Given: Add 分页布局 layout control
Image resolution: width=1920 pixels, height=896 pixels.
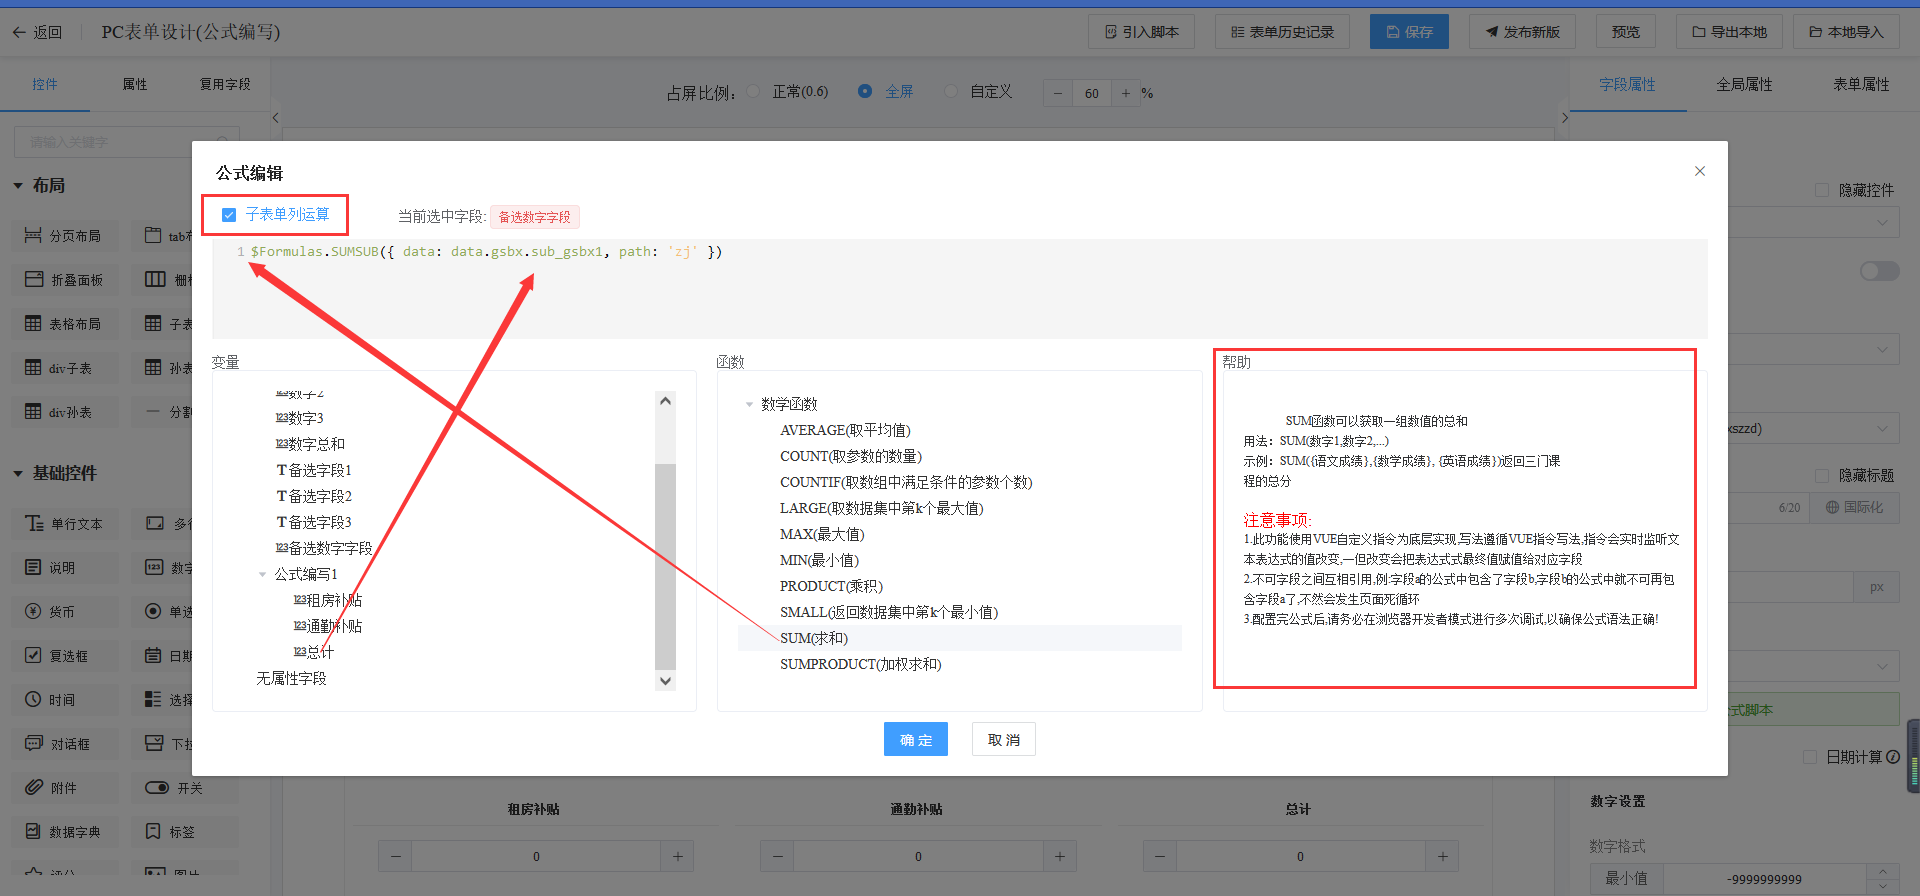Looking at the screenshot, I should (65, 236).
